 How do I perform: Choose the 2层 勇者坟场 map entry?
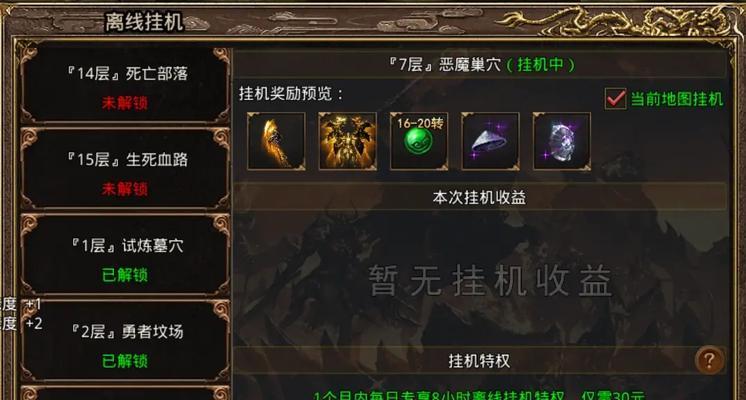[x=126, y=341]
